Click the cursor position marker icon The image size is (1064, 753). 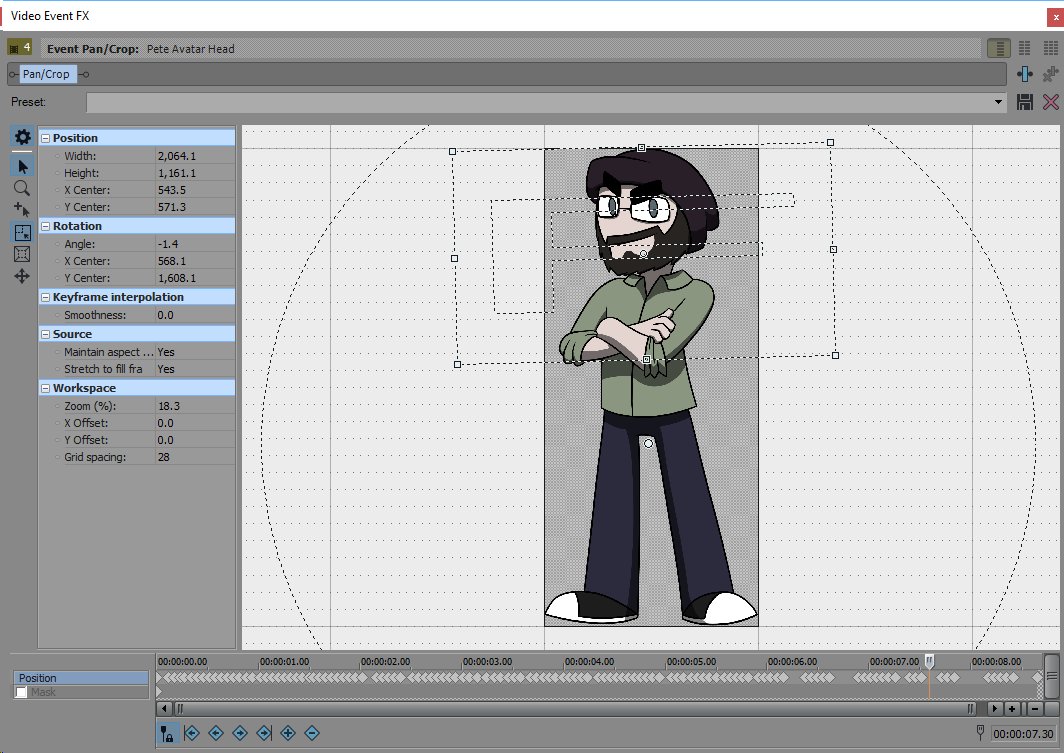pyautogui.click(x=980, y=732)
